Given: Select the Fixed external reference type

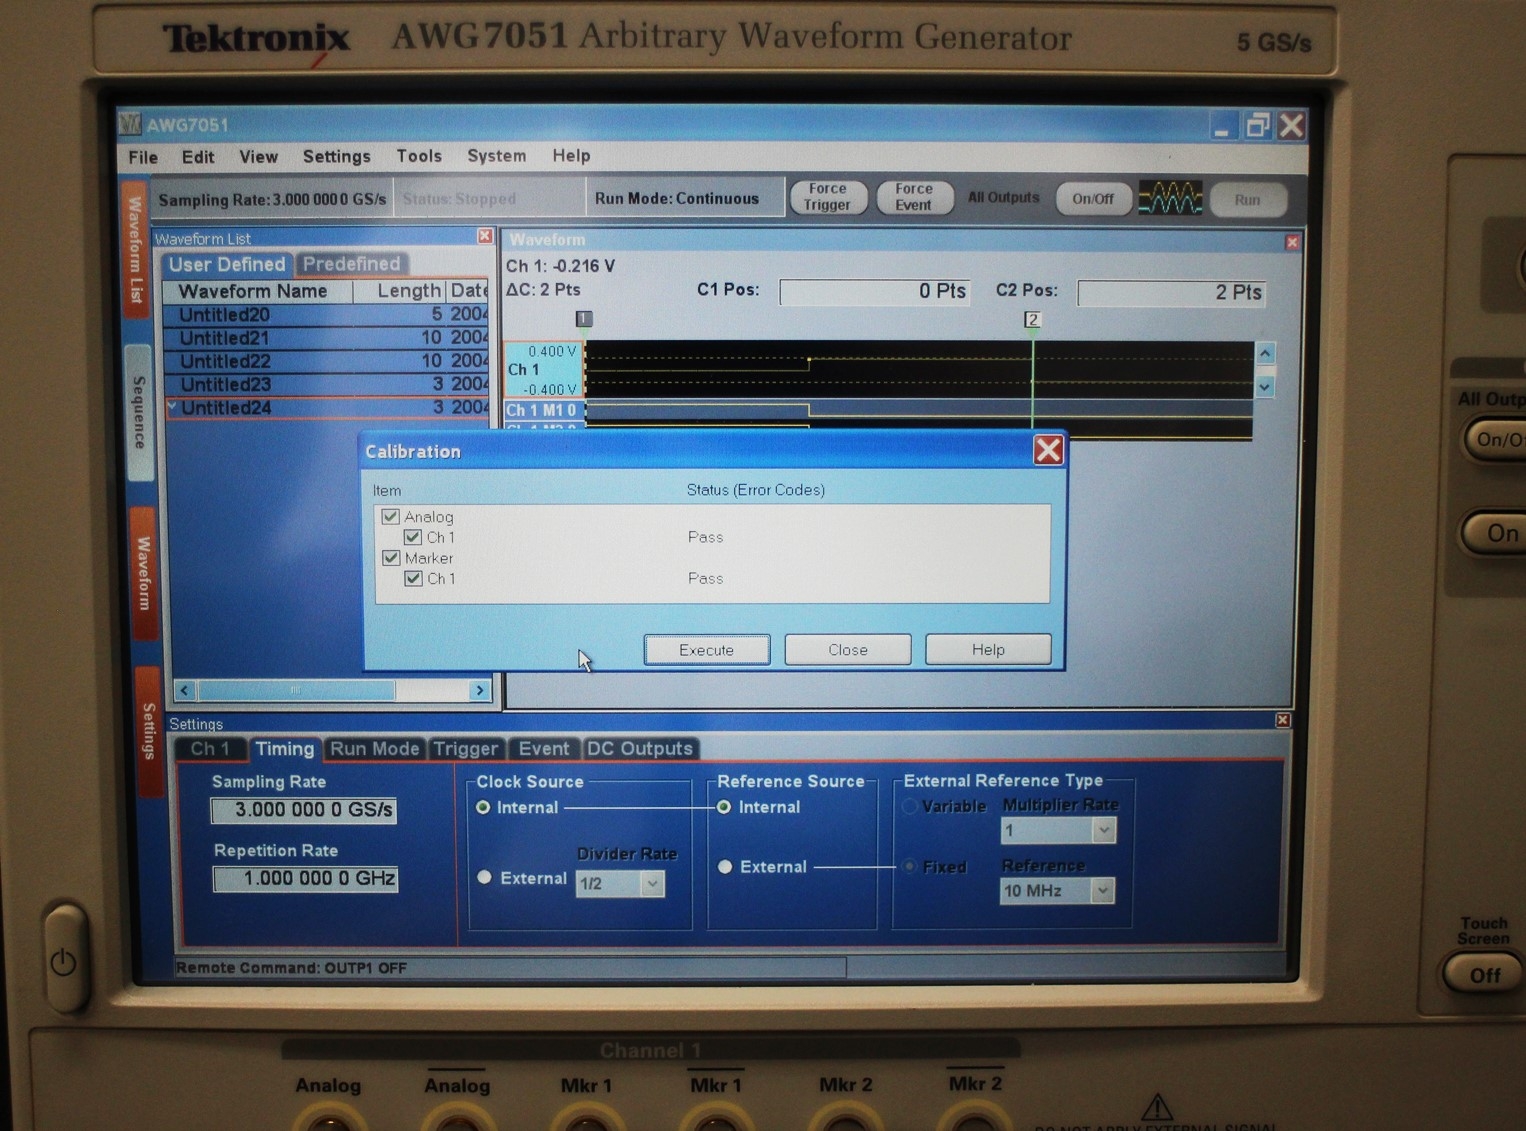Looking at the screenshot, I should click(909, 866).
